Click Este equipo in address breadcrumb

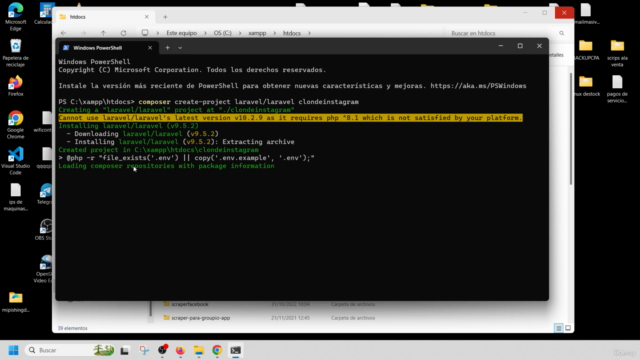(x=182, y=33)
